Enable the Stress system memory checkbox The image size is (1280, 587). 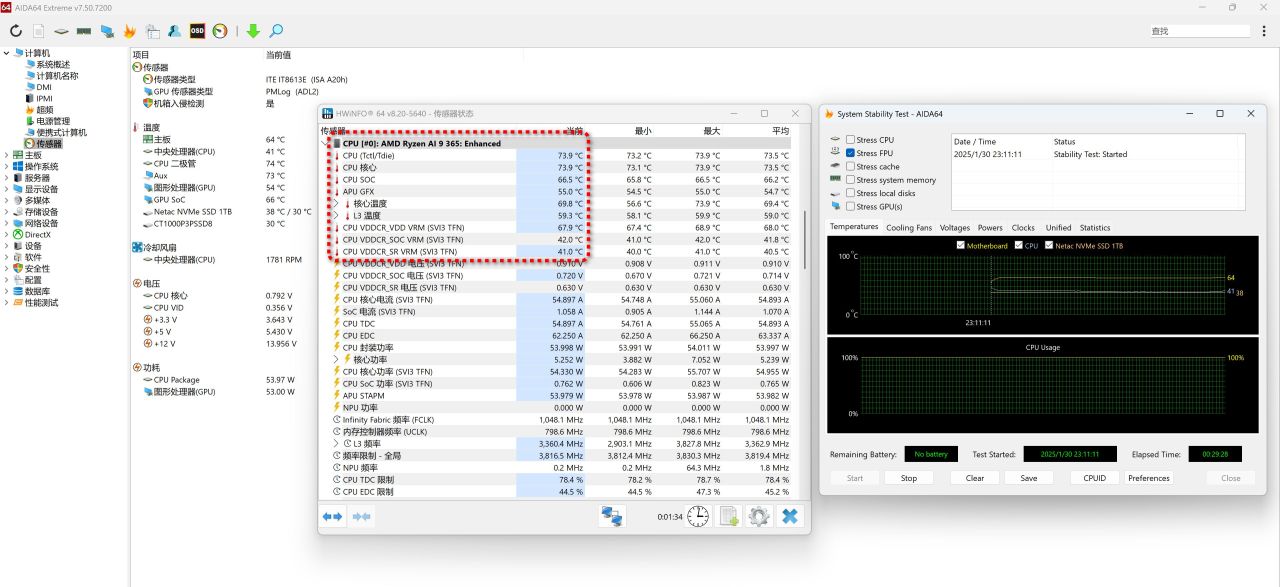[850, 180]
